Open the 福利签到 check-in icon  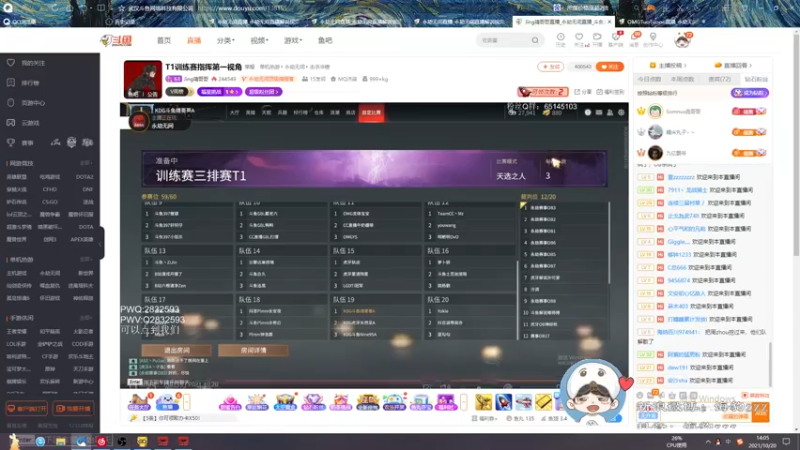pos(610,92)
